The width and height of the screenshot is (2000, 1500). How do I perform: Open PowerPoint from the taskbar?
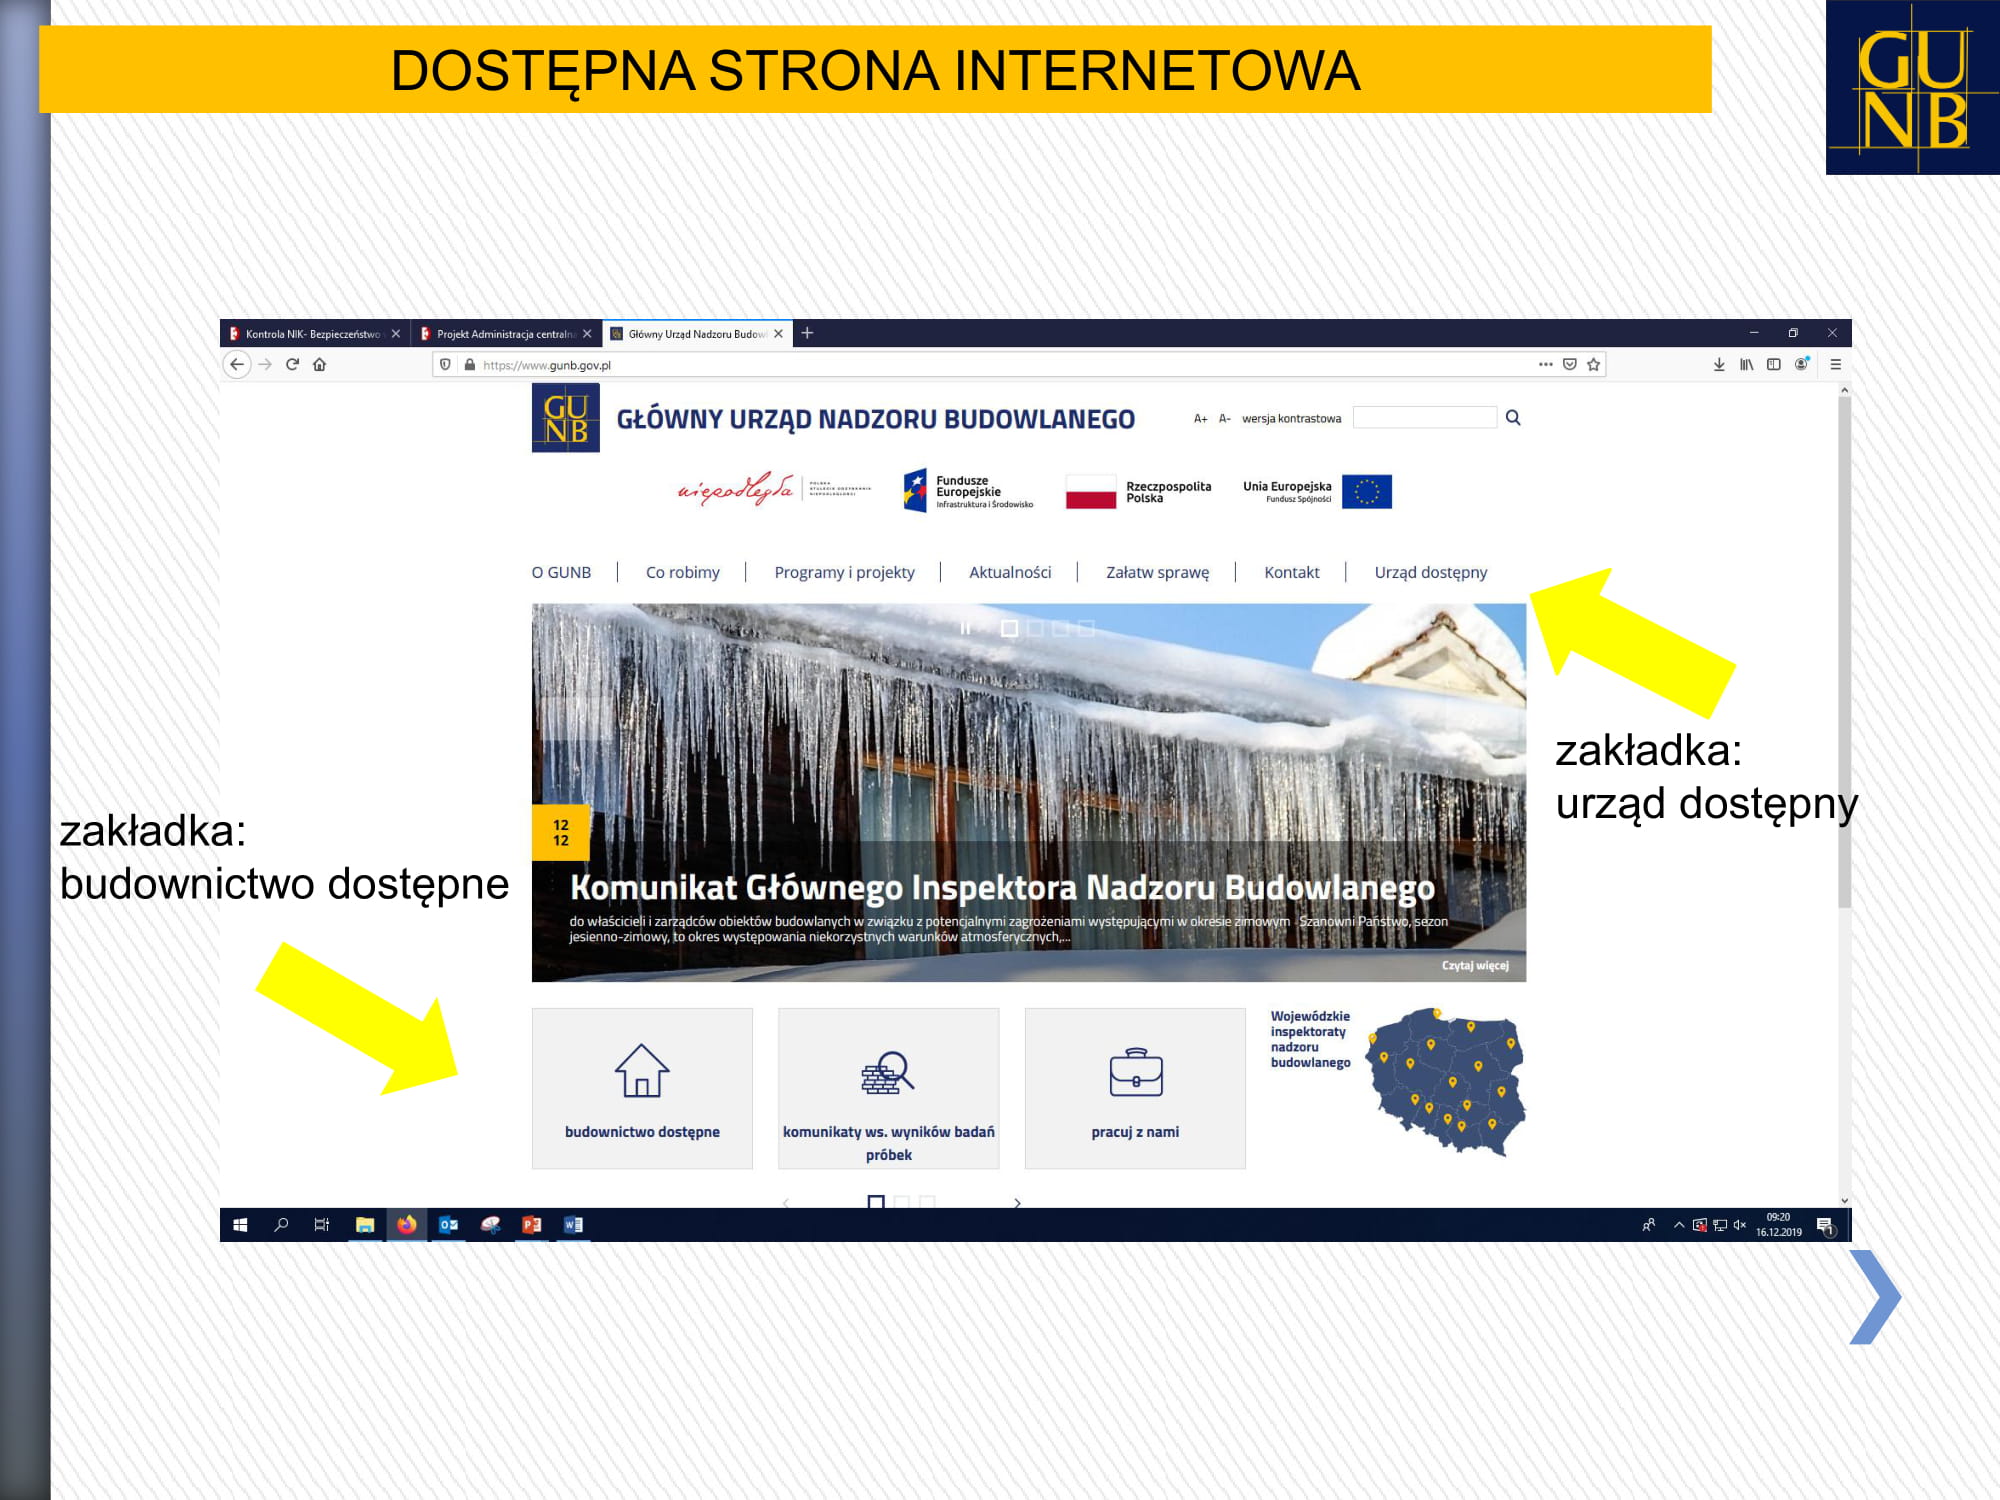point(532,1225)
